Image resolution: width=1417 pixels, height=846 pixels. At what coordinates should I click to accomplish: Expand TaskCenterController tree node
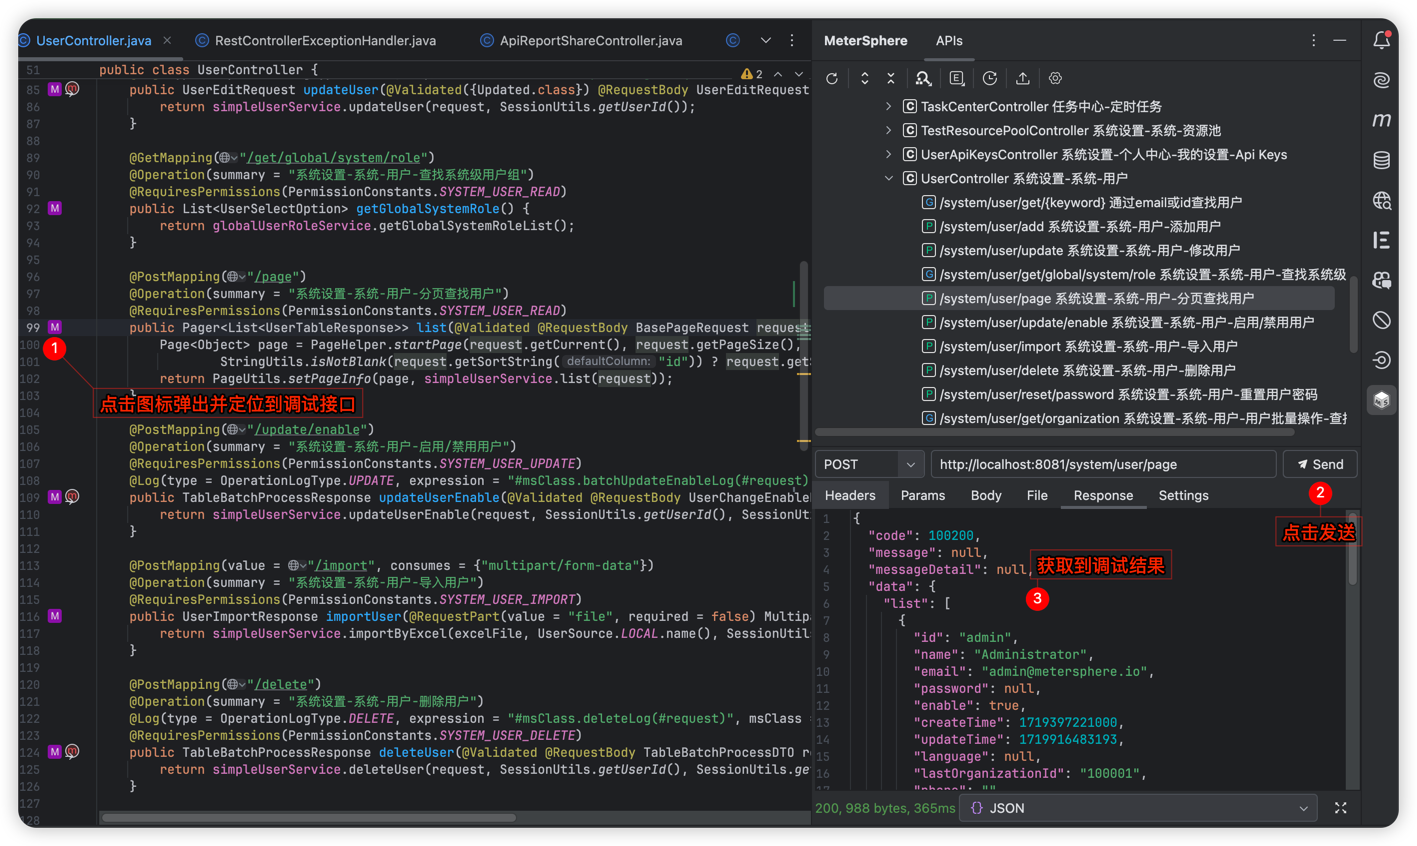(x=889, y=106)
